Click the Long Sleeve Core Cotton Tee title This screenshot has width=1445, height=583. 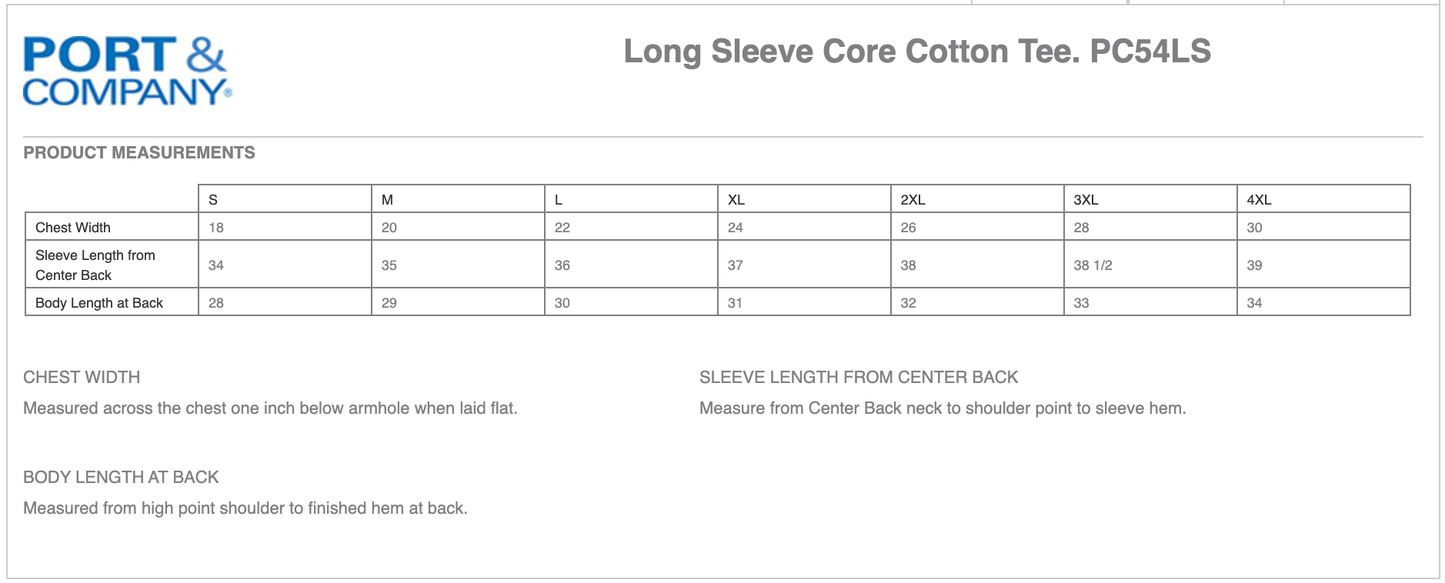point(917,51)
